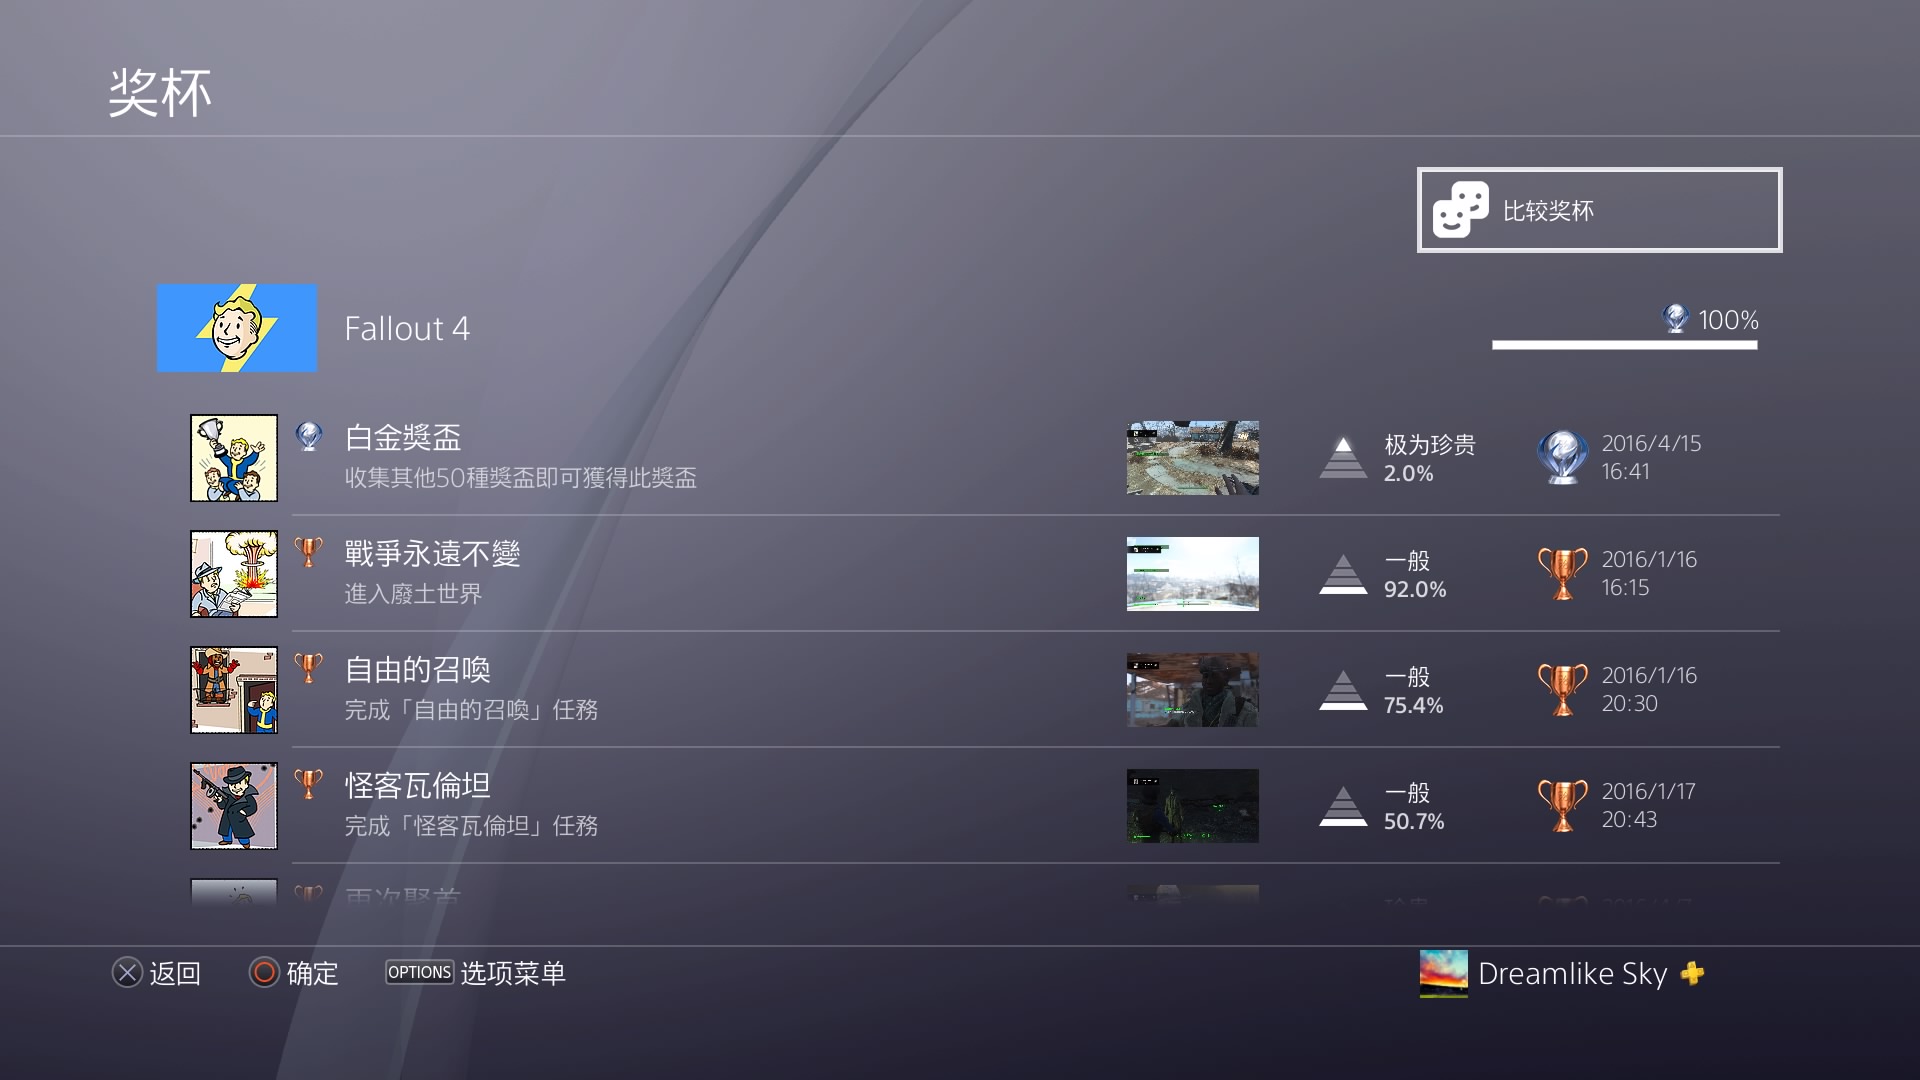The width and height of the screenshot is (1920, 1080).
Task: Click the 100% trophy progress bar
Action: click(1624, 345)
